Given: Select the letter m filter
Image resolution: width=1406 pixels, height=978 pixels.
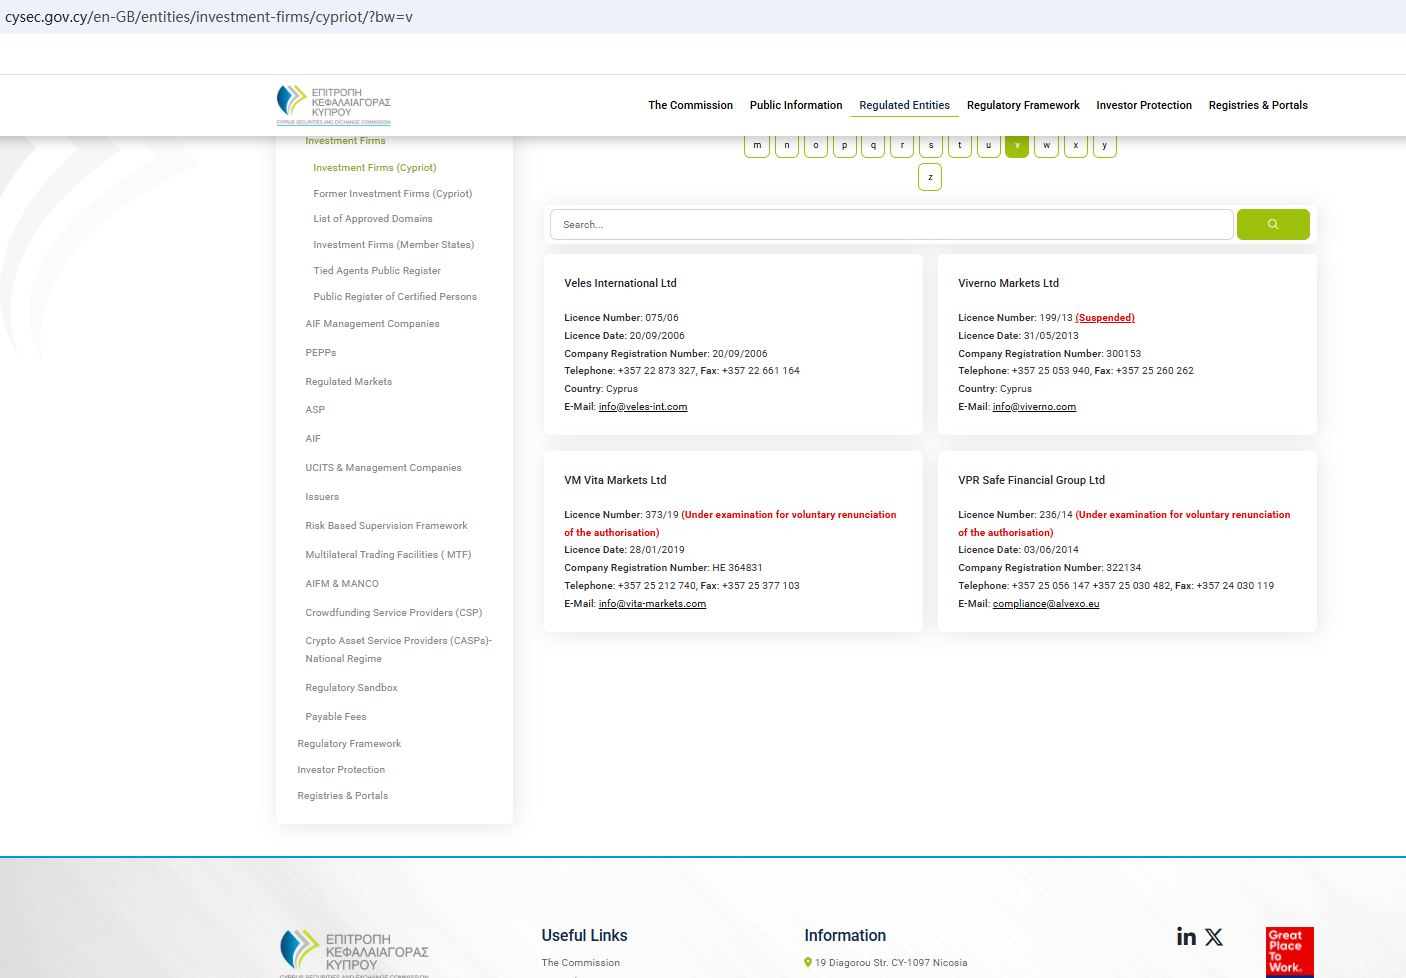Looking at the screenshot, I should (x=757, y=146).
